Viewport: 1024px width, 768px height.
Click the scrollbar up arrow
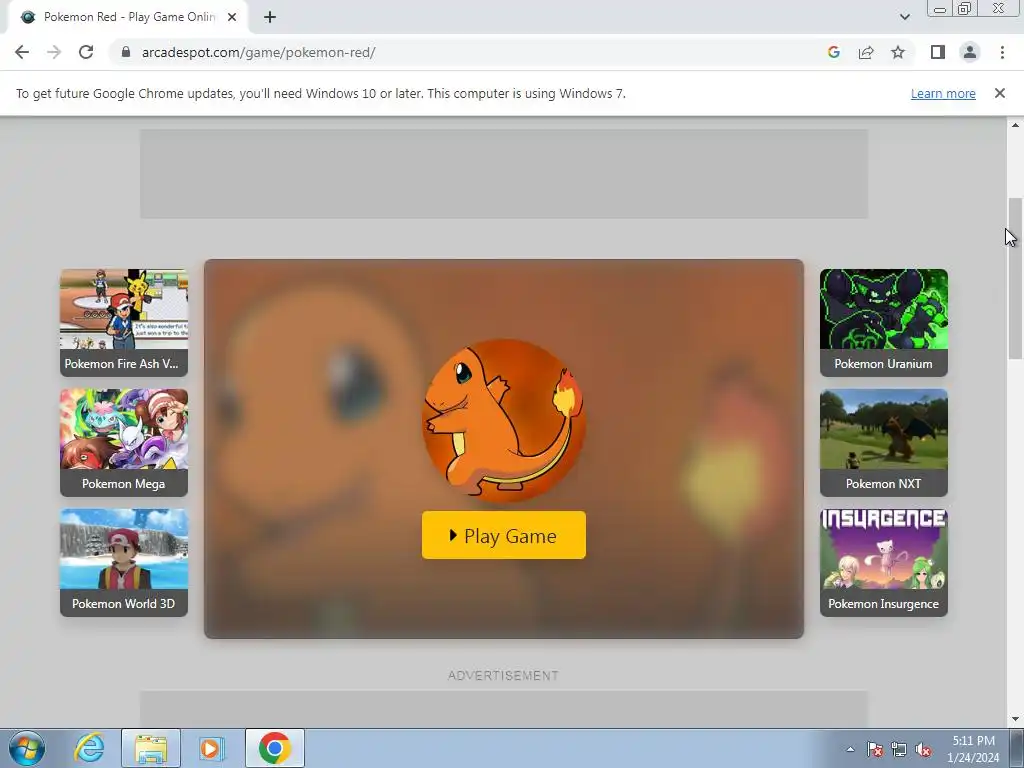(1015, 125)
